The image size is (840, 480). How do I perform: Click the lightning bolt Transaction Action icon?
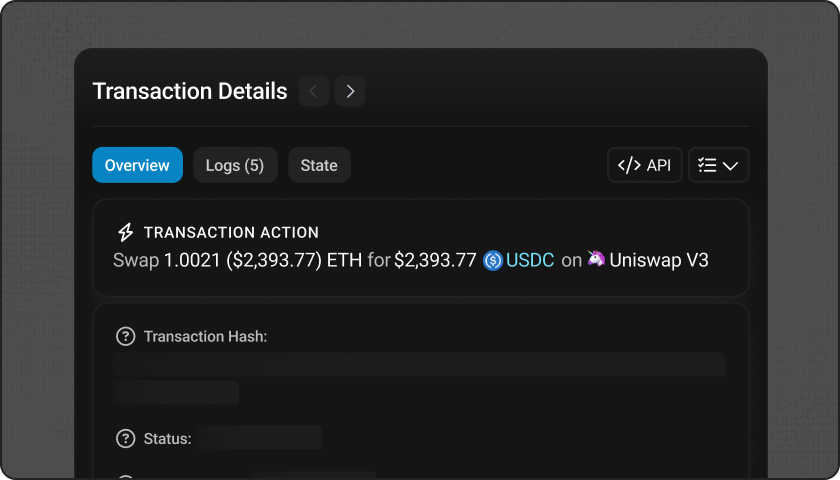(x=125, y=232)
